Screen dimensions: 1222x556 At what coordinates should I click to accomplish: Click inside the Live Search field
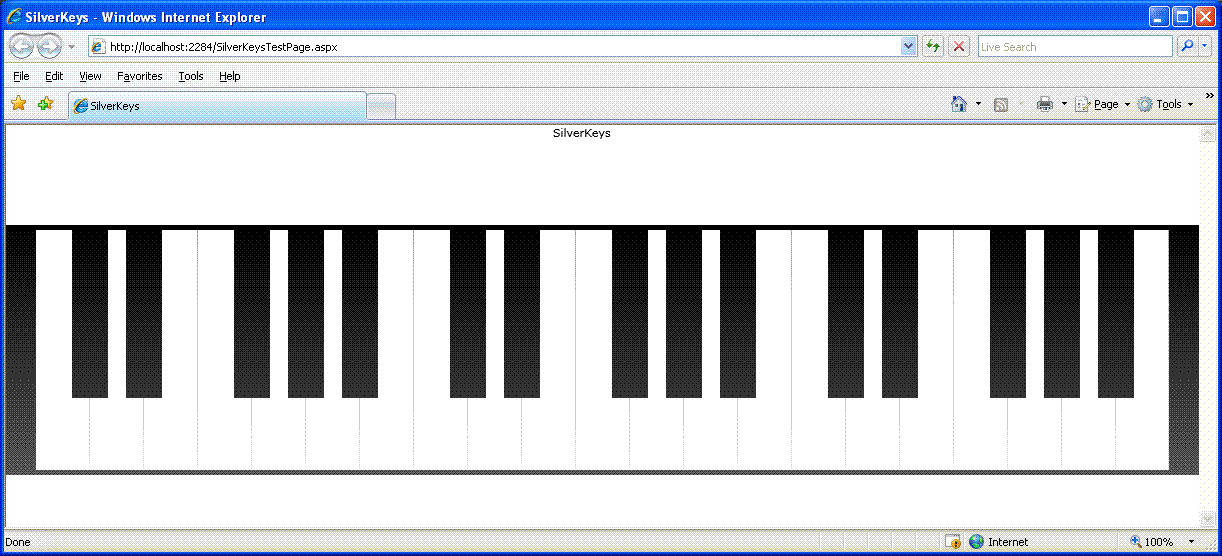pyautogui.click(x=1073, y=46)
